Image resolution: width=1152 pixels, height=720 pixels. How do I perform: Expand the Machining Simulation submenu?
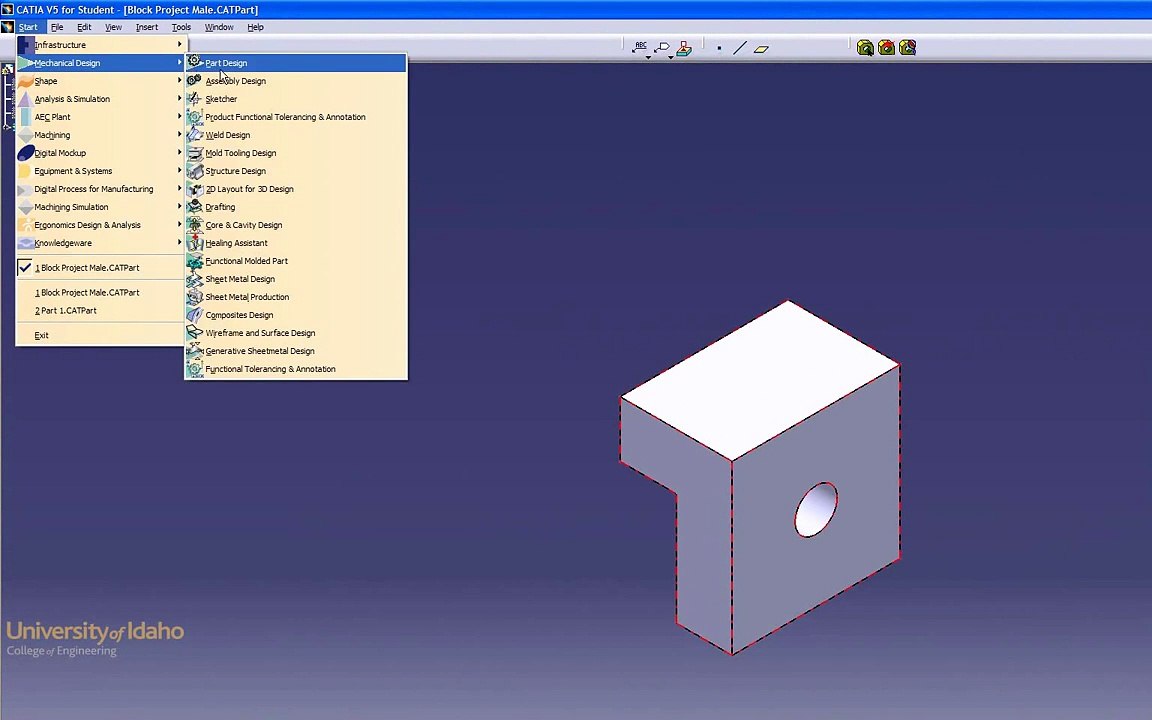(100, 206)
